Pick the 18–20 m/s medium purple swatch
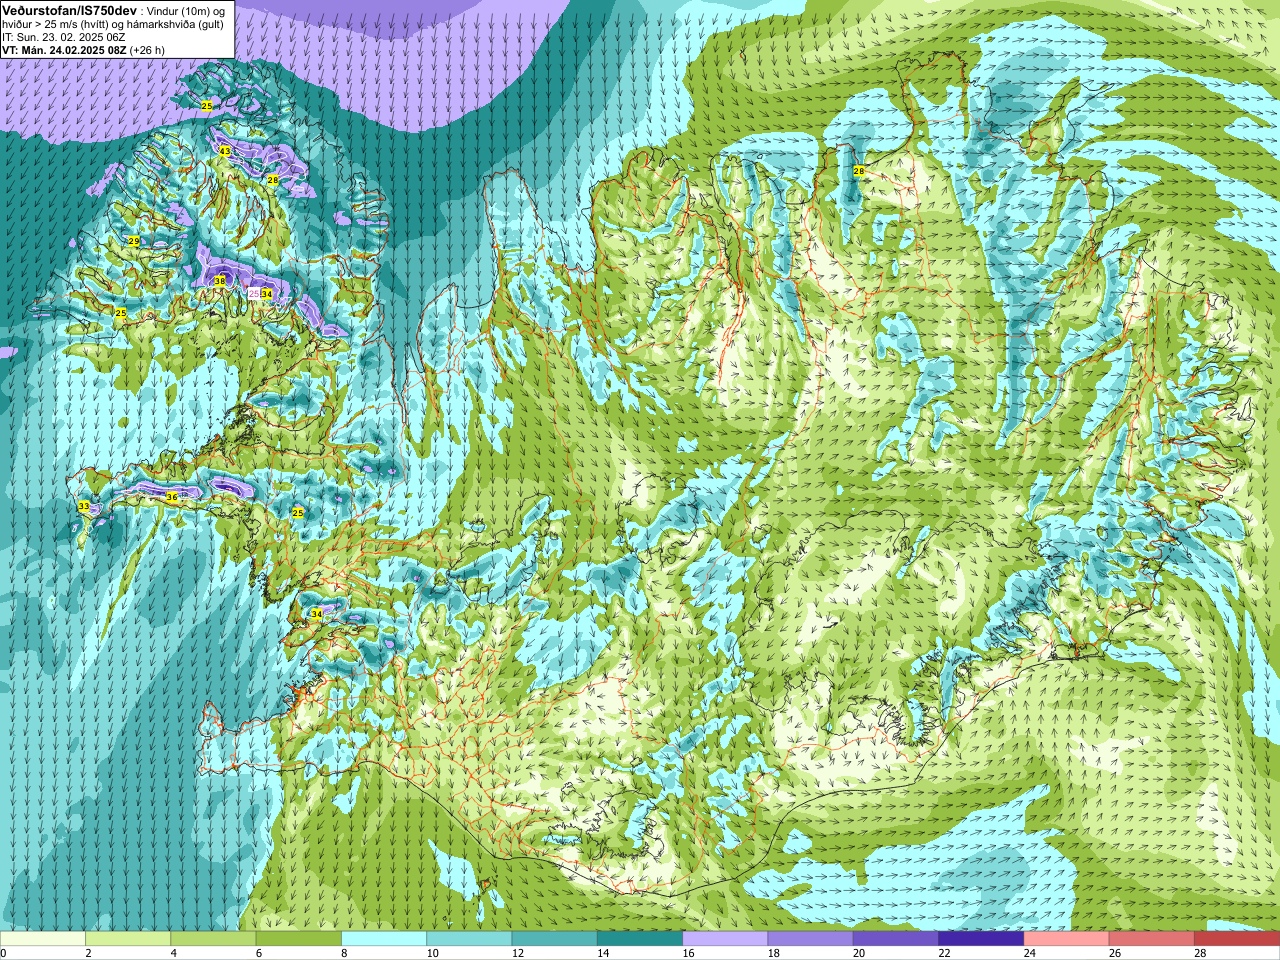Image resolution: width=1280 pixels, height=960 pixels. coord(810,939)
